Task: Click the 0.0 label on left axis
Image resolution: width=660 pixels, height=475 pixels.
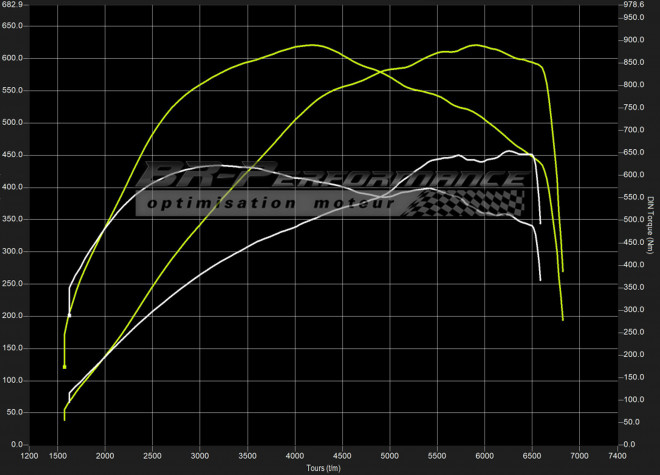Action: (15, 444)
